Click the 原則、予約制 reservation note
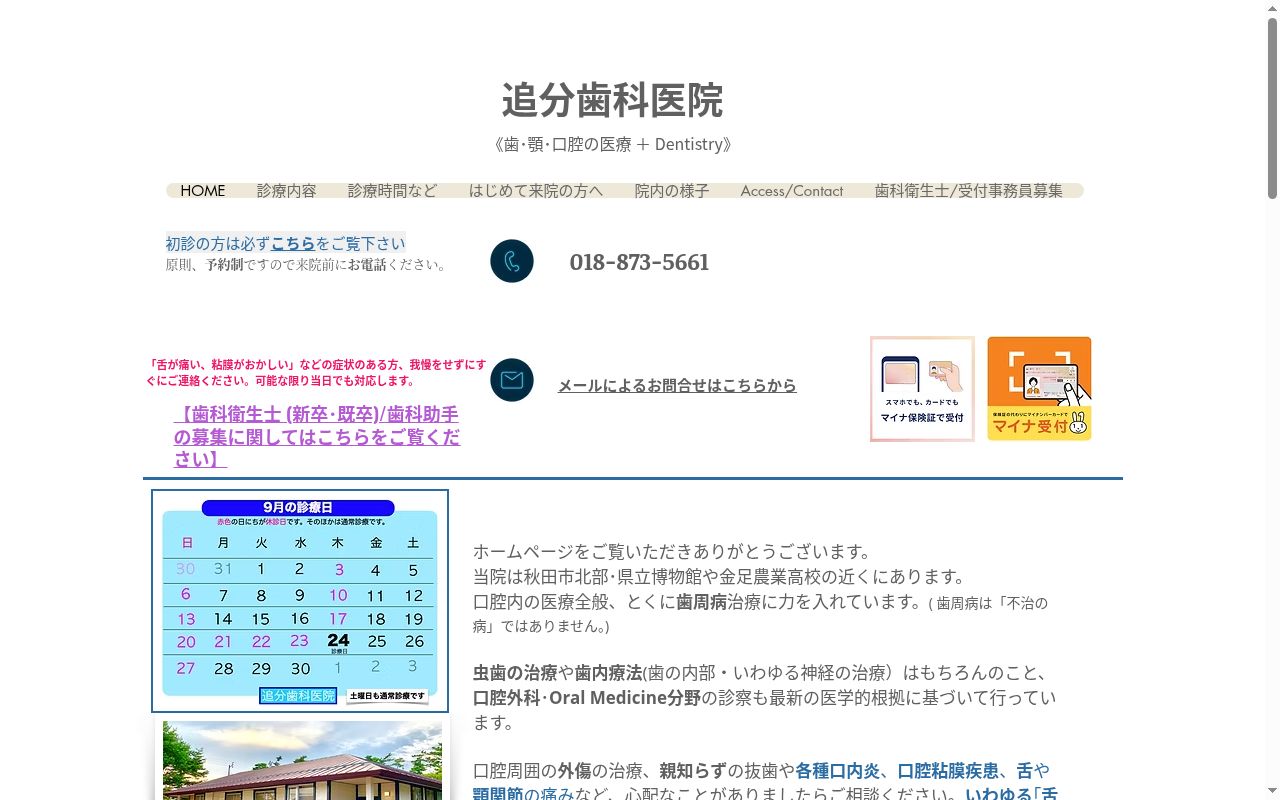Image resolution: width=1280 pixels, height=800 pixels. (x=307, y=265)
